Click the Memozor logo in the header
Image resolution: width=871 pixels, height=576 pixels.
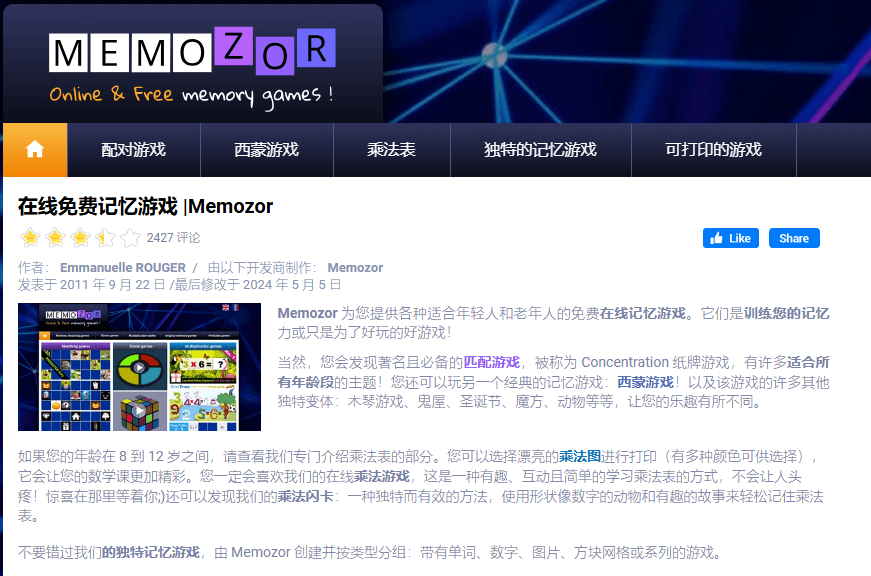click(x=192, y=65)
